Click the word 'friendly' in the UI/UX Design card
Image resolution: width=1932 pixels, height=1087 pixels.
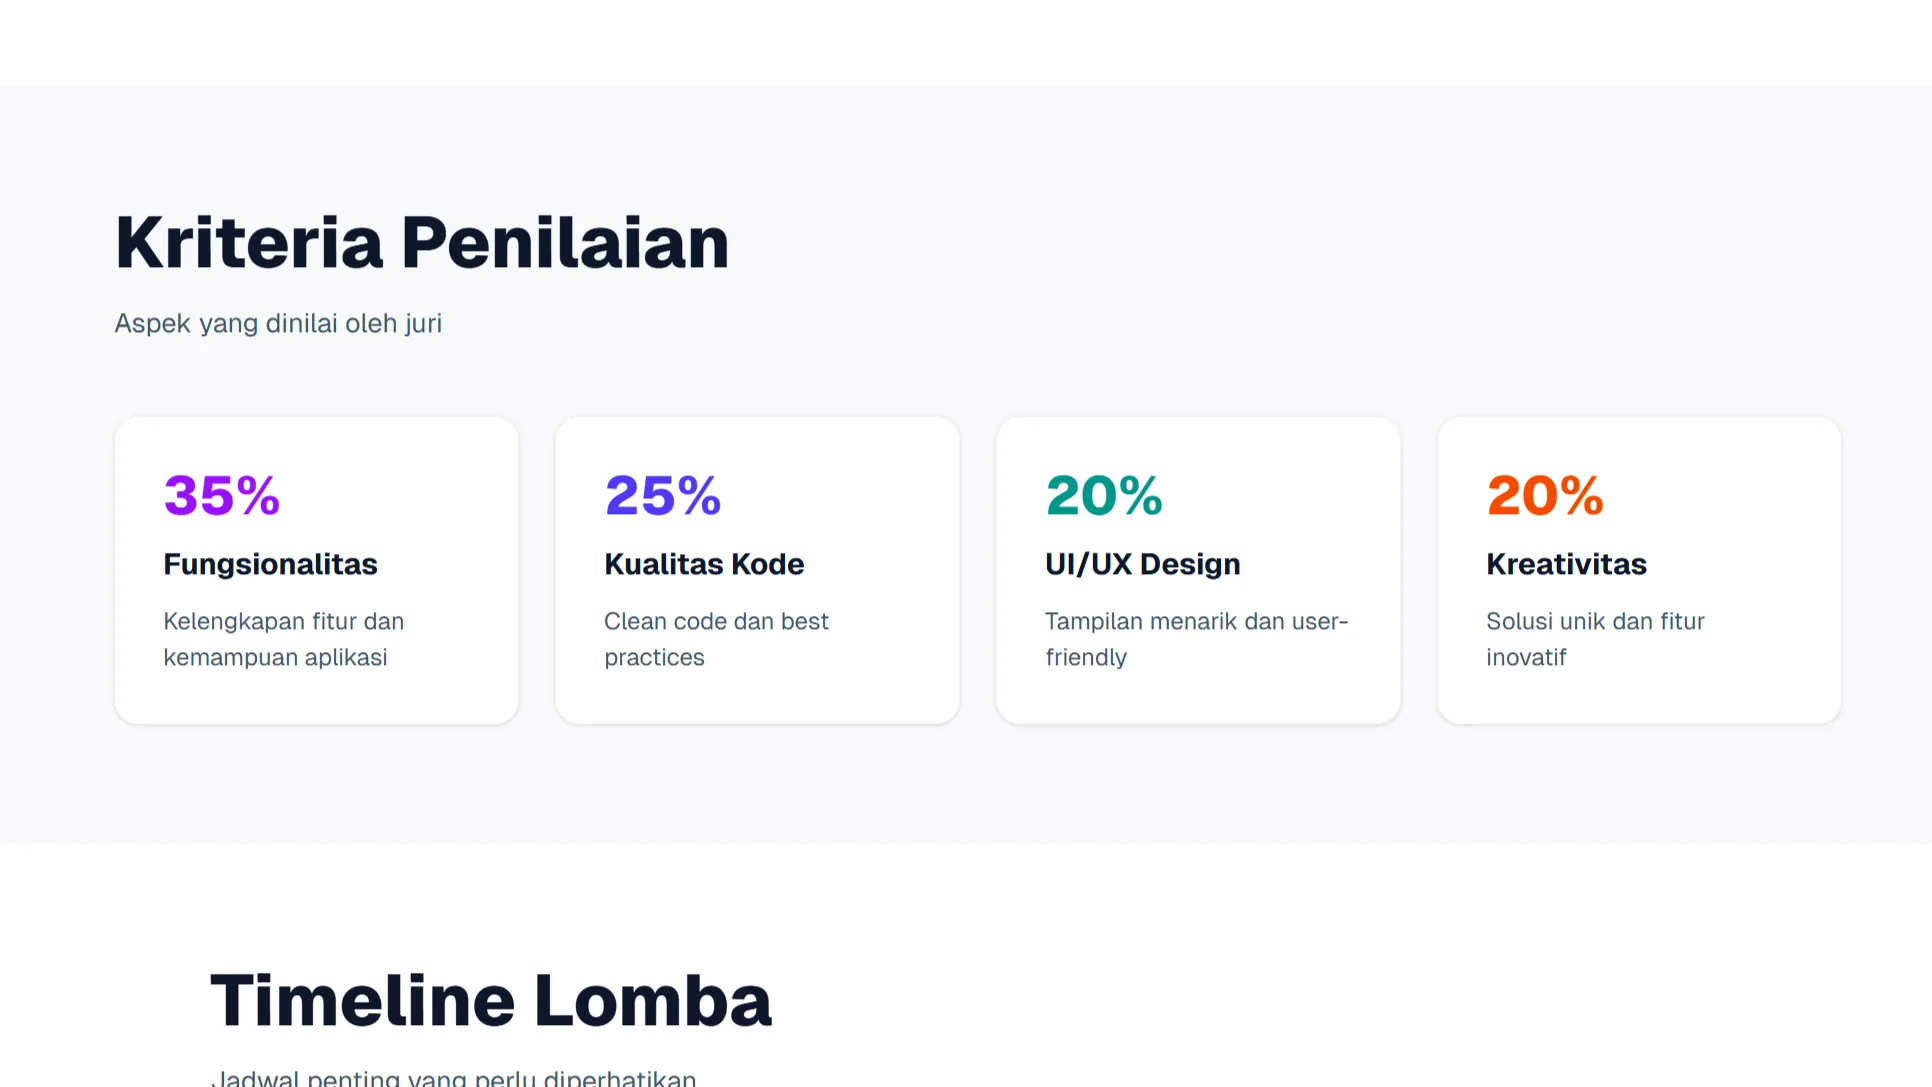tap(1086, 658)
